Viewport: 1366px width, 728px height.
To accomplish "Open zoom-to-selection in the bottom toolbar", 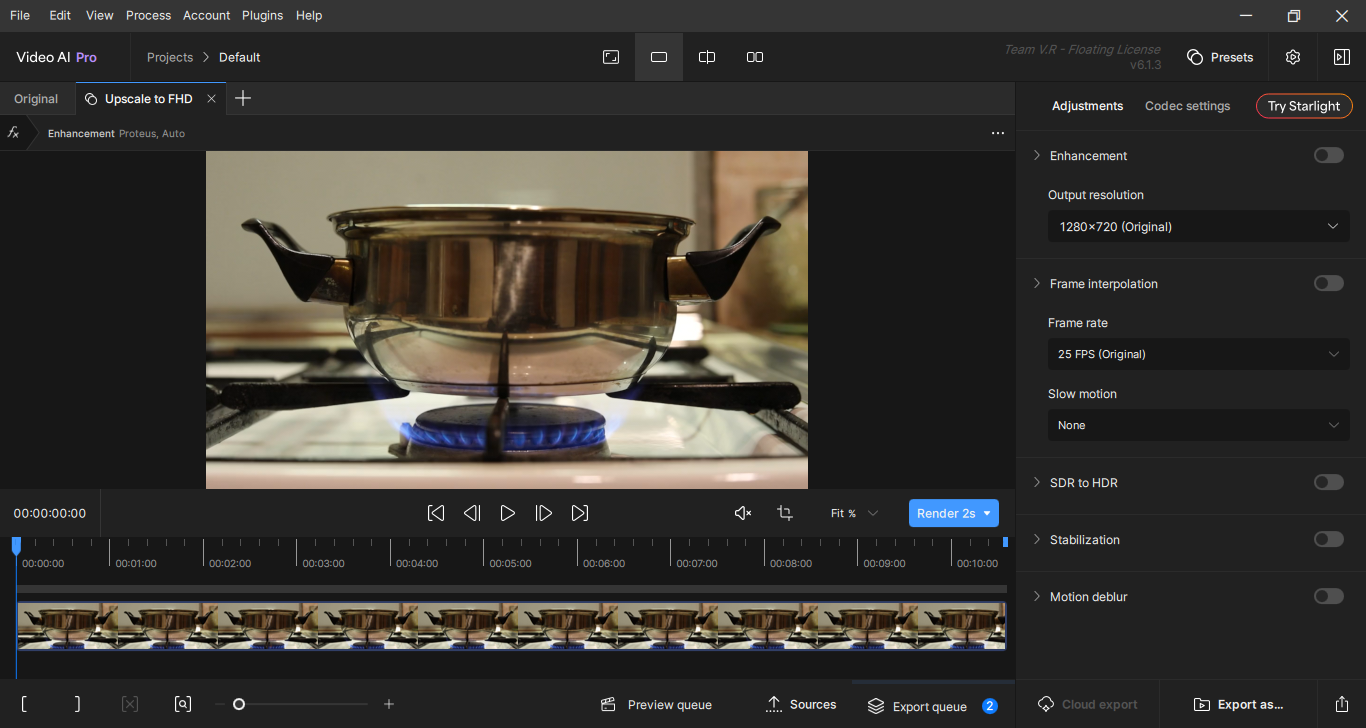I will click(183, 704).
